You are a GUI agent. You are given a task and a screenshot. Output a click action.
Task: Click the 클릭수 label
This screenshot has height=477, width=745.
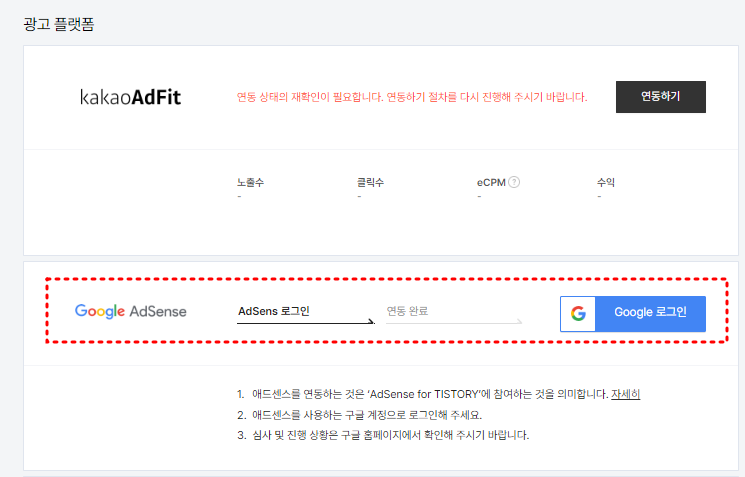click(371, 182)
